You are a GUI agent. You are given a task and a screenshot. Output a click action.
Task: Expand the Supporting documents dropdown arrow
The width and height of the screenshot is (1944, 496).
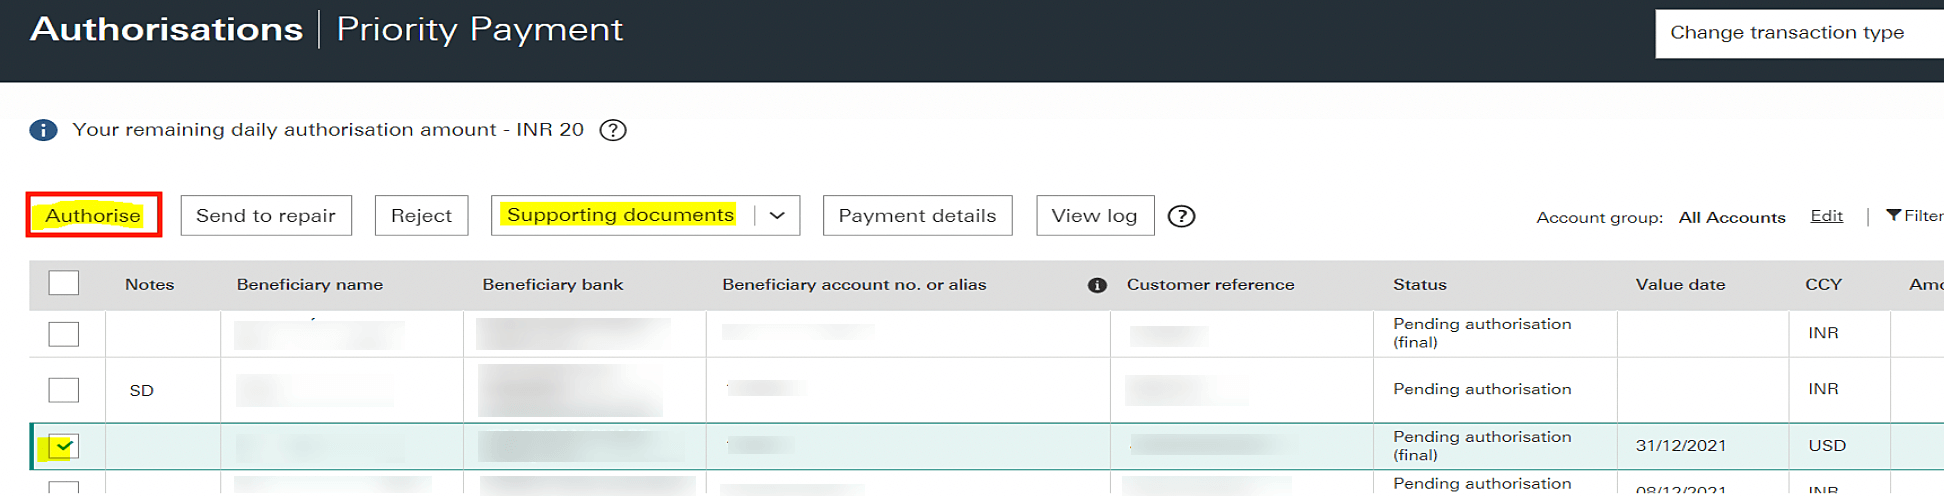[777, 216]
